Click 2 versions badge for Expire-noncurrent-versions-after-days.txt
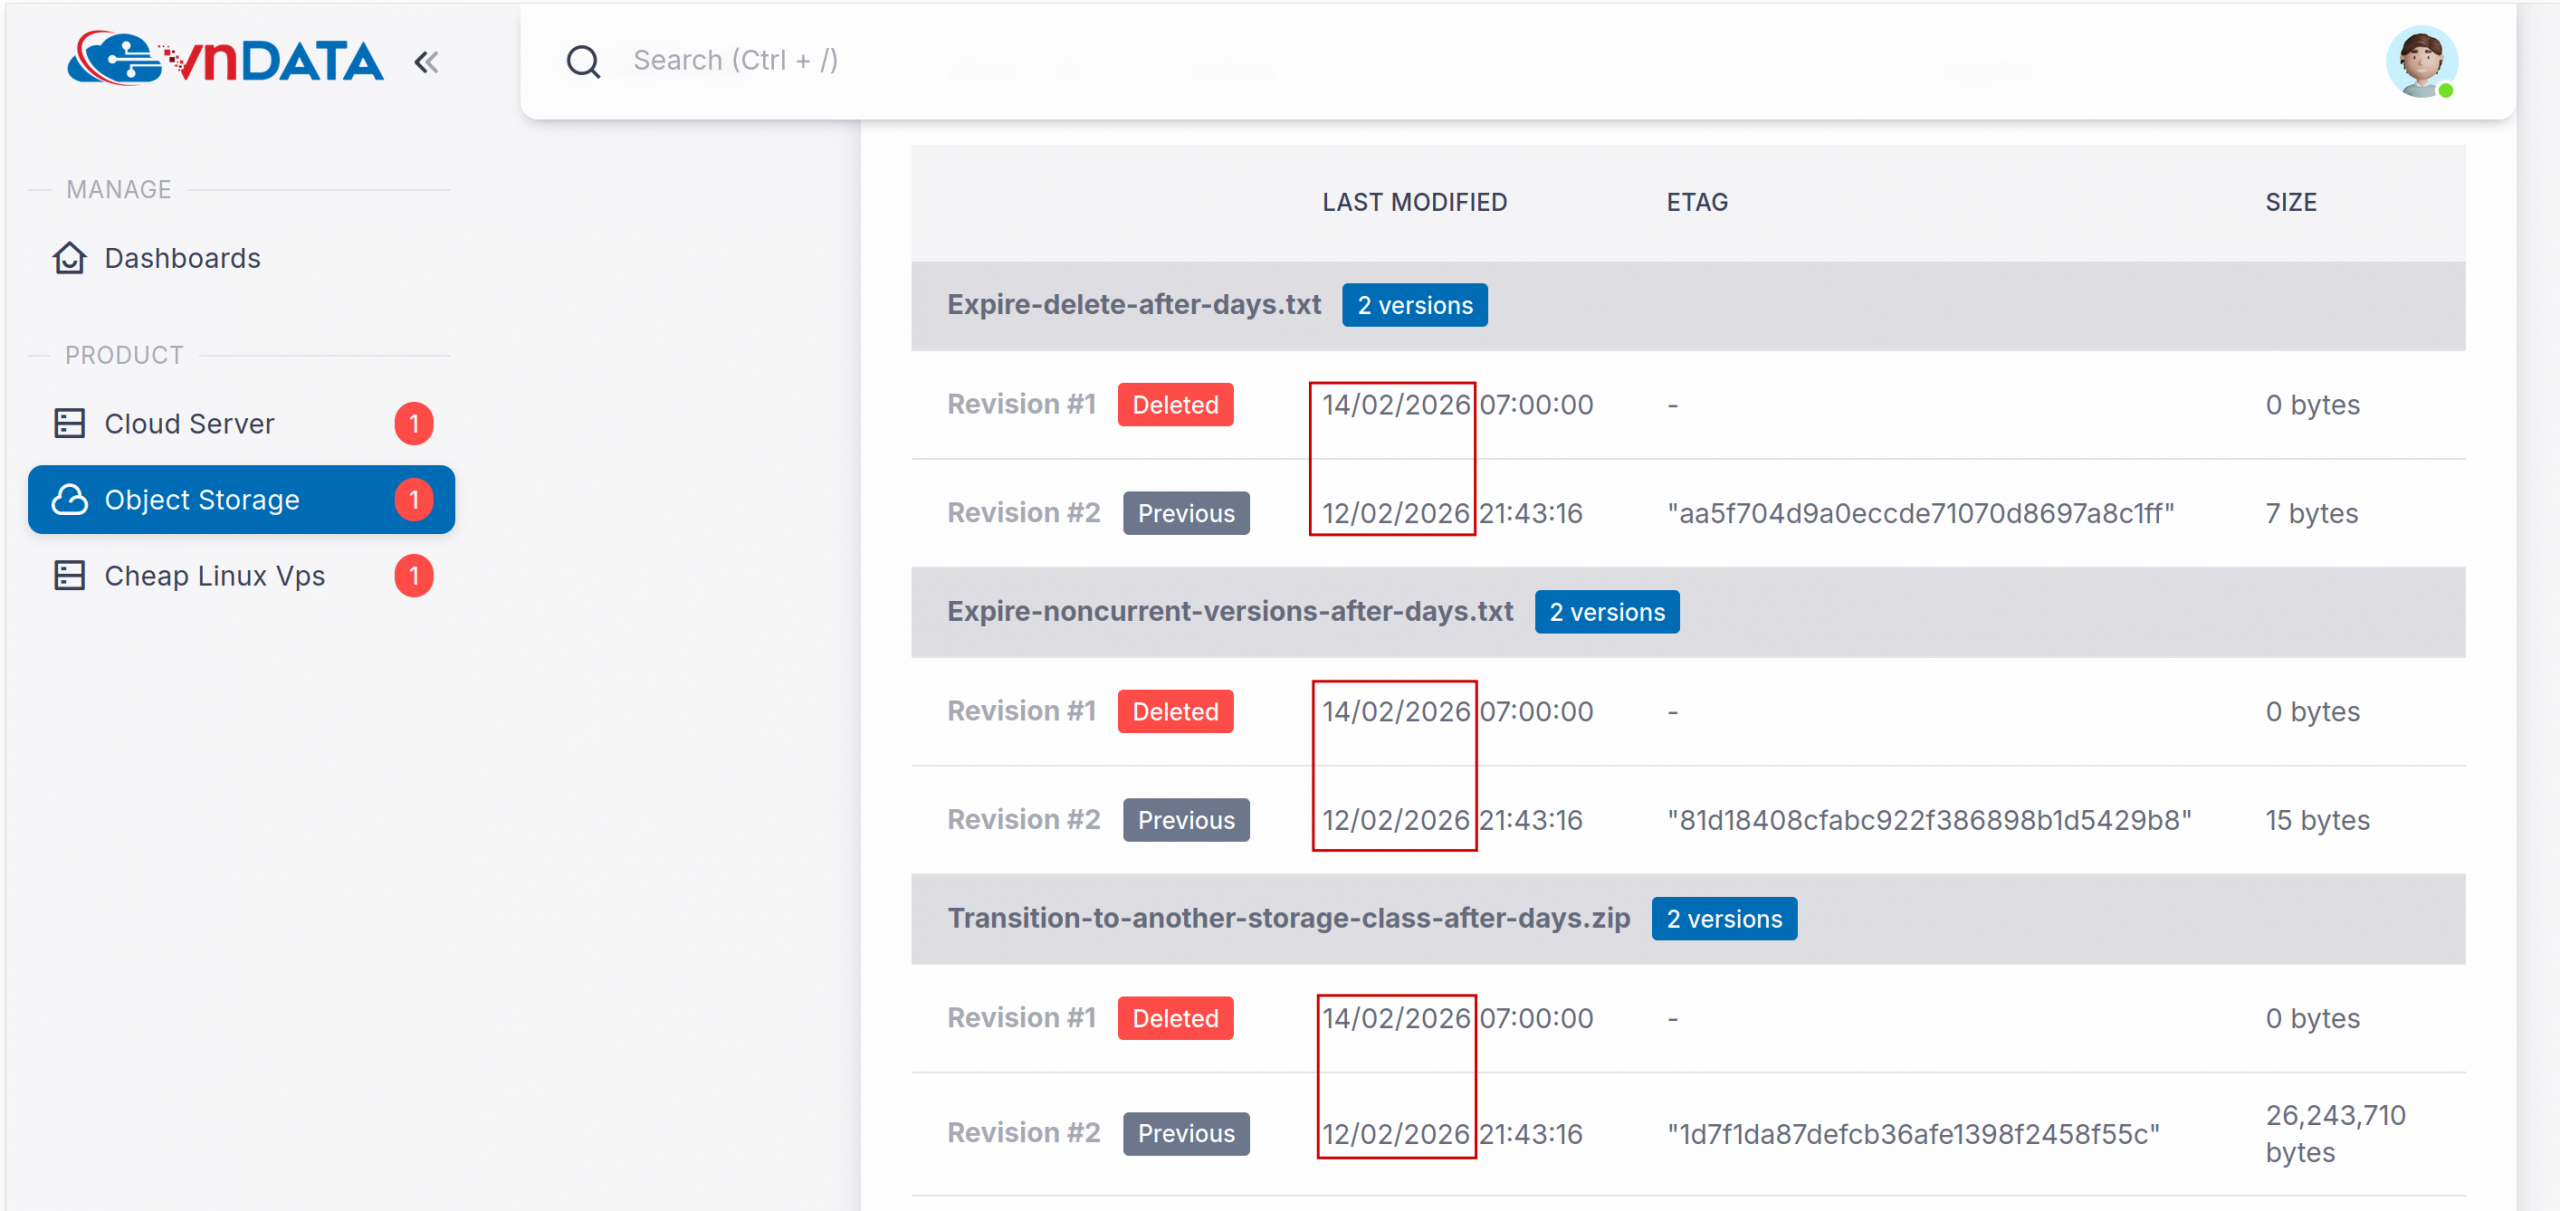The height and width of the screenshot is (1211, 2560). click(x=1606, y=612)
